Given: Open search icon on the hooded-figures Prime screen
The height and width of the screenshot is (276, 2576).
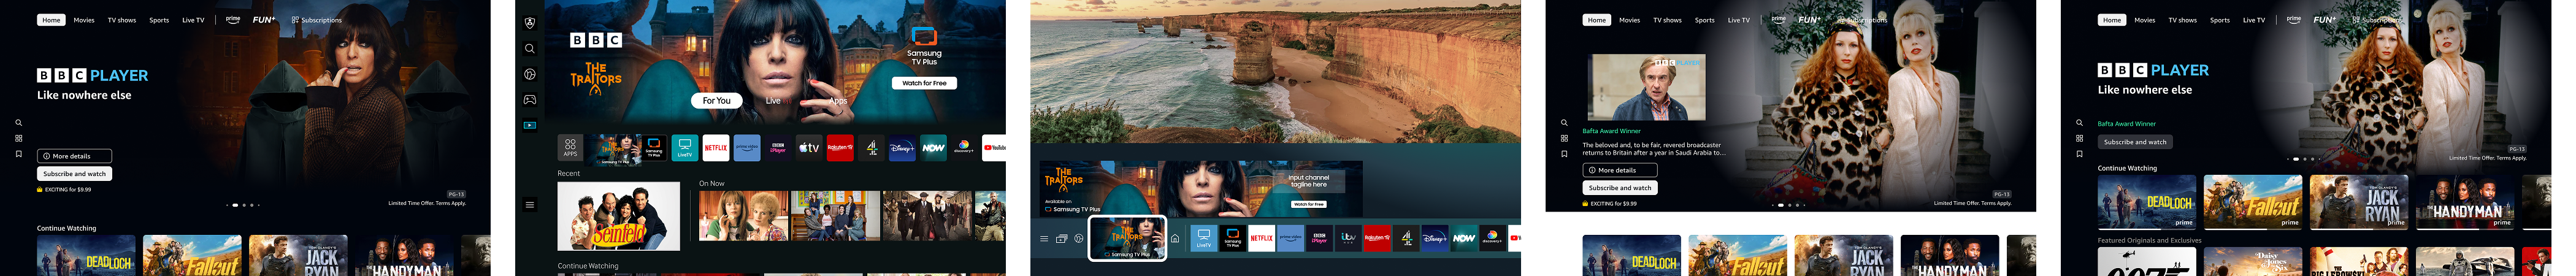Looking at the screenshot, I should [18, 123].
